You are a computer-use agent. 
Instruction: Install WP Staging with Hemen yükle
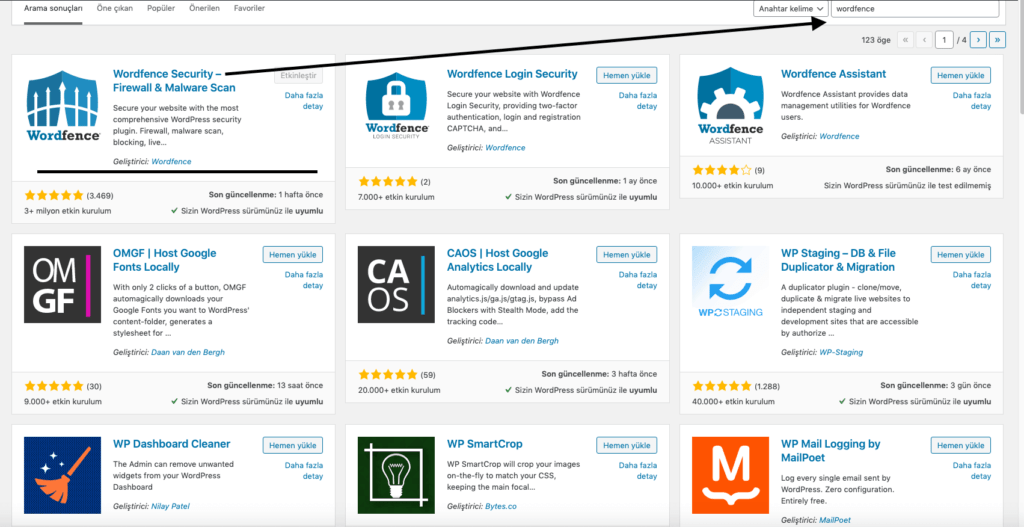pos(961,255)
